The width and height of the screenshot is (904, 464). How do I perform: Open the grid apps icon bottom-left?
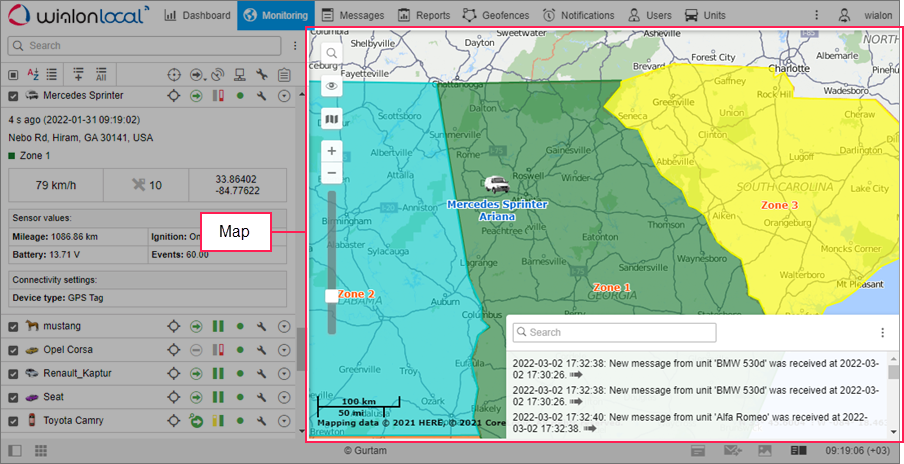(x=40, y=450)
